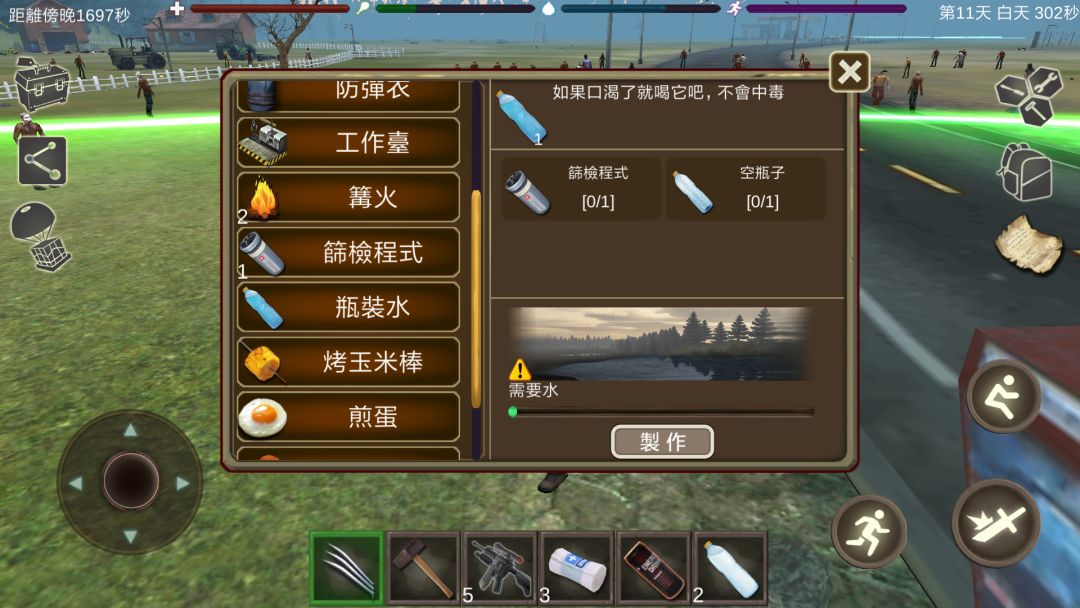Viewport: 1080px width, 608px height.
Task: Select 篝火 recipe in the list
Action: coord(349,198)
